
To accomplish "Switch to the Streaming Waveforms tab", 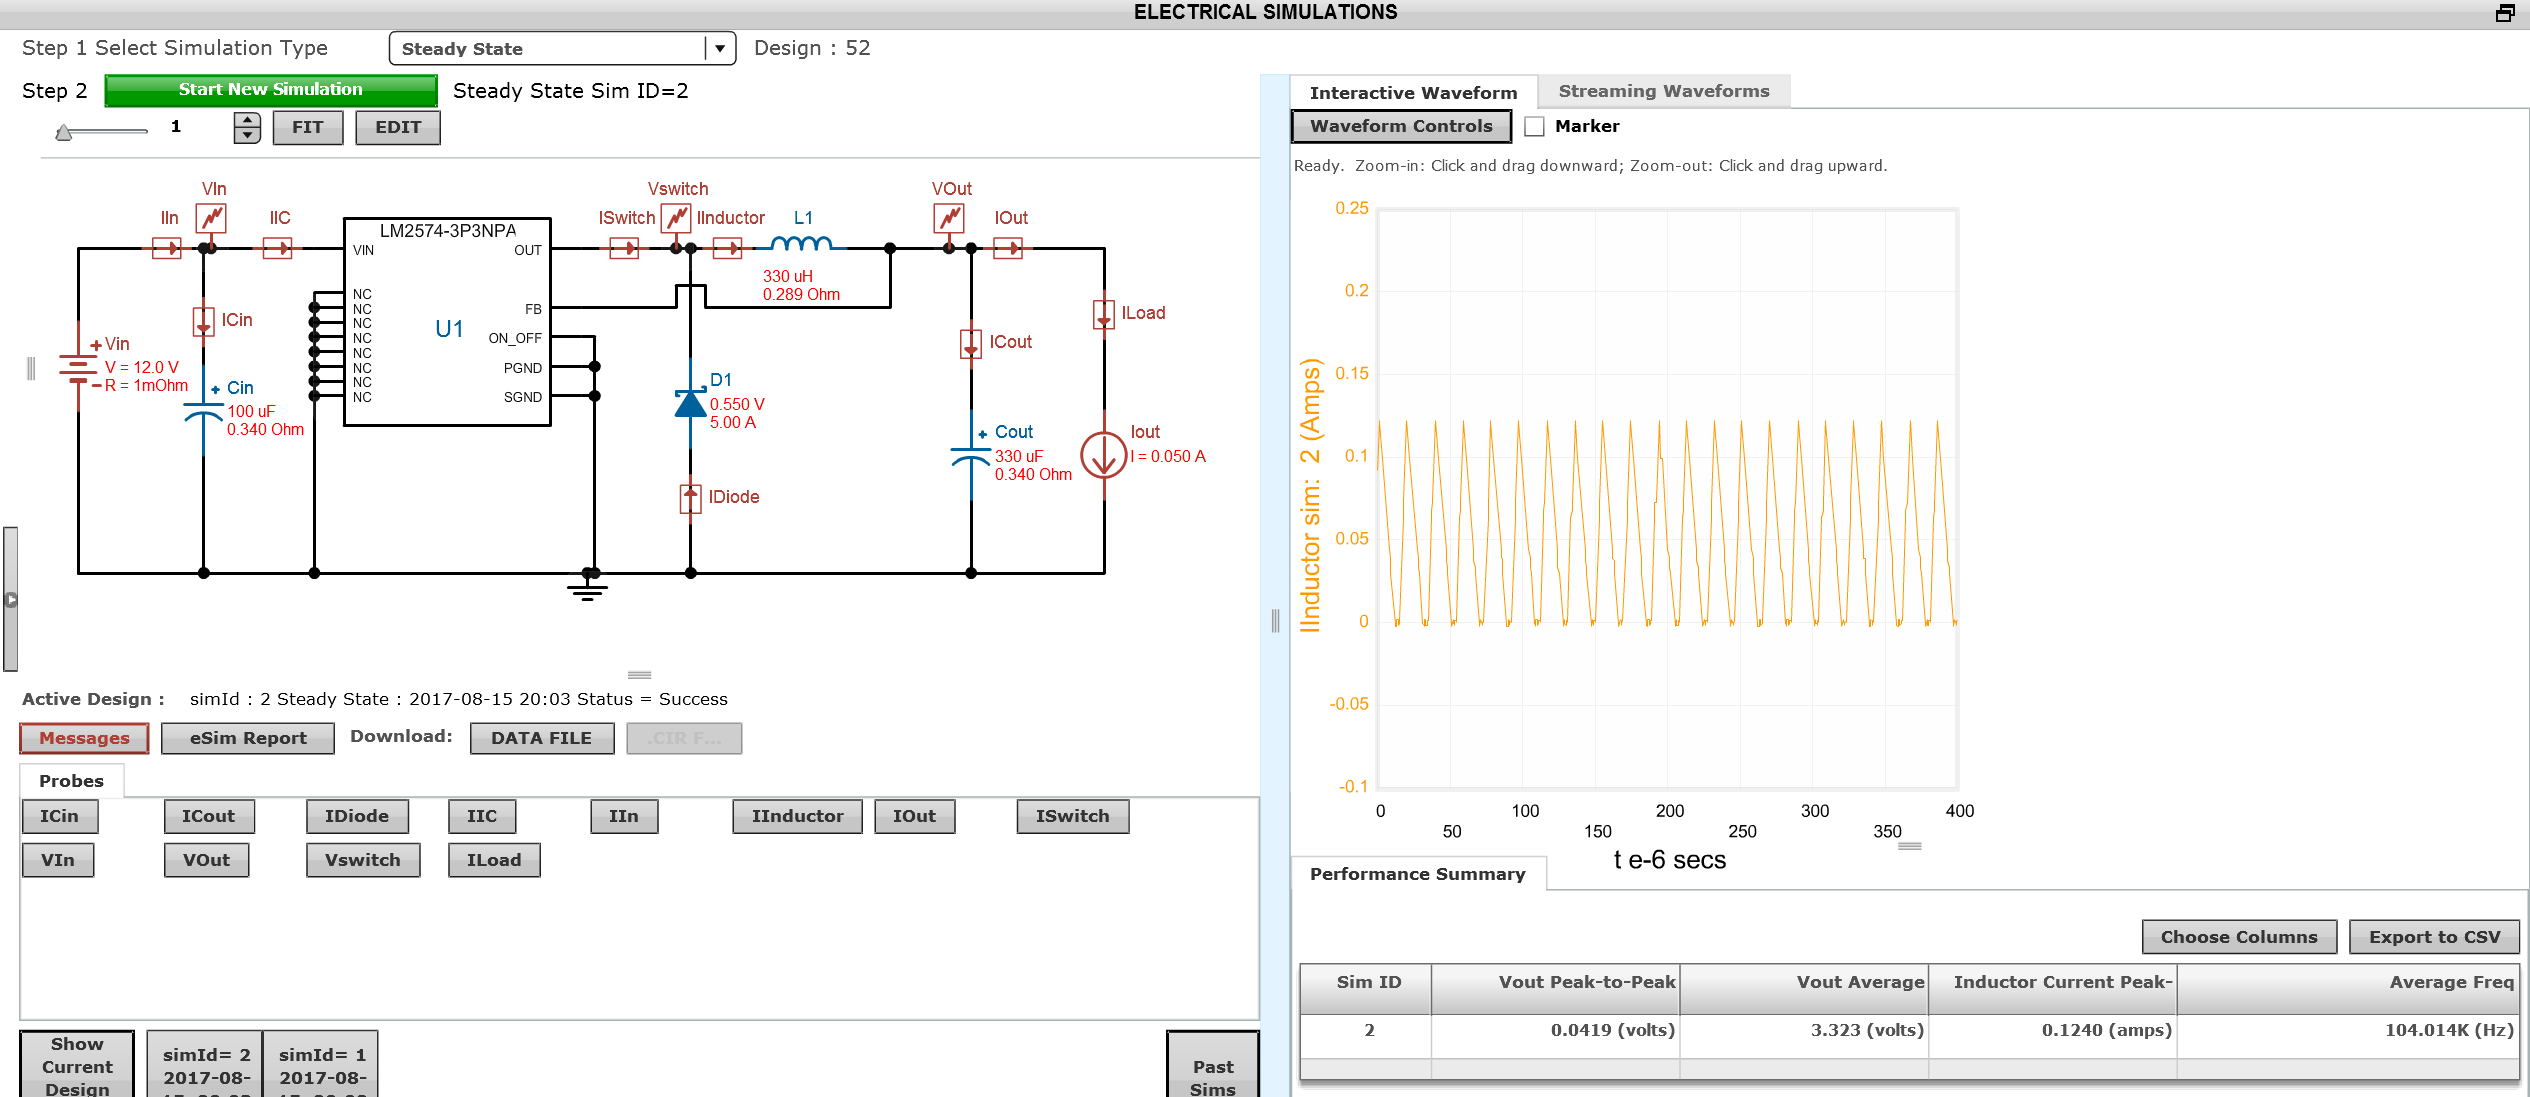I will pos(1663,92).
